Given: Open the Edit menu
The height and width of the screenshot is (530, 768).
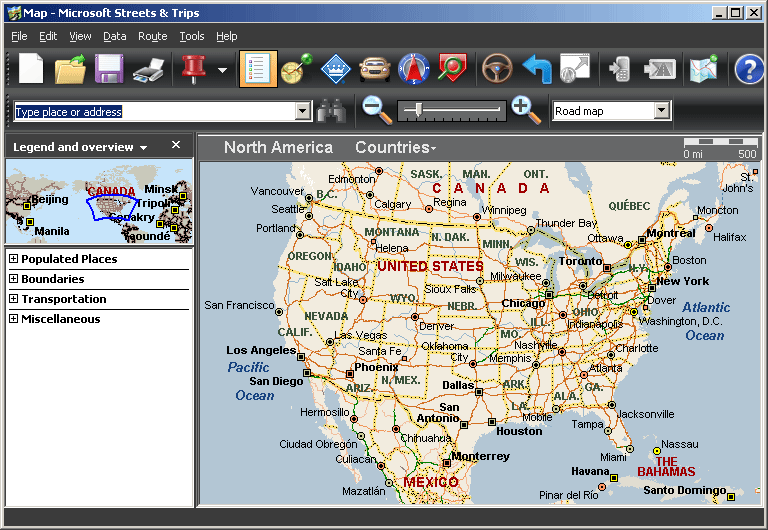Looking at the screenshot, I should point(48,36).
